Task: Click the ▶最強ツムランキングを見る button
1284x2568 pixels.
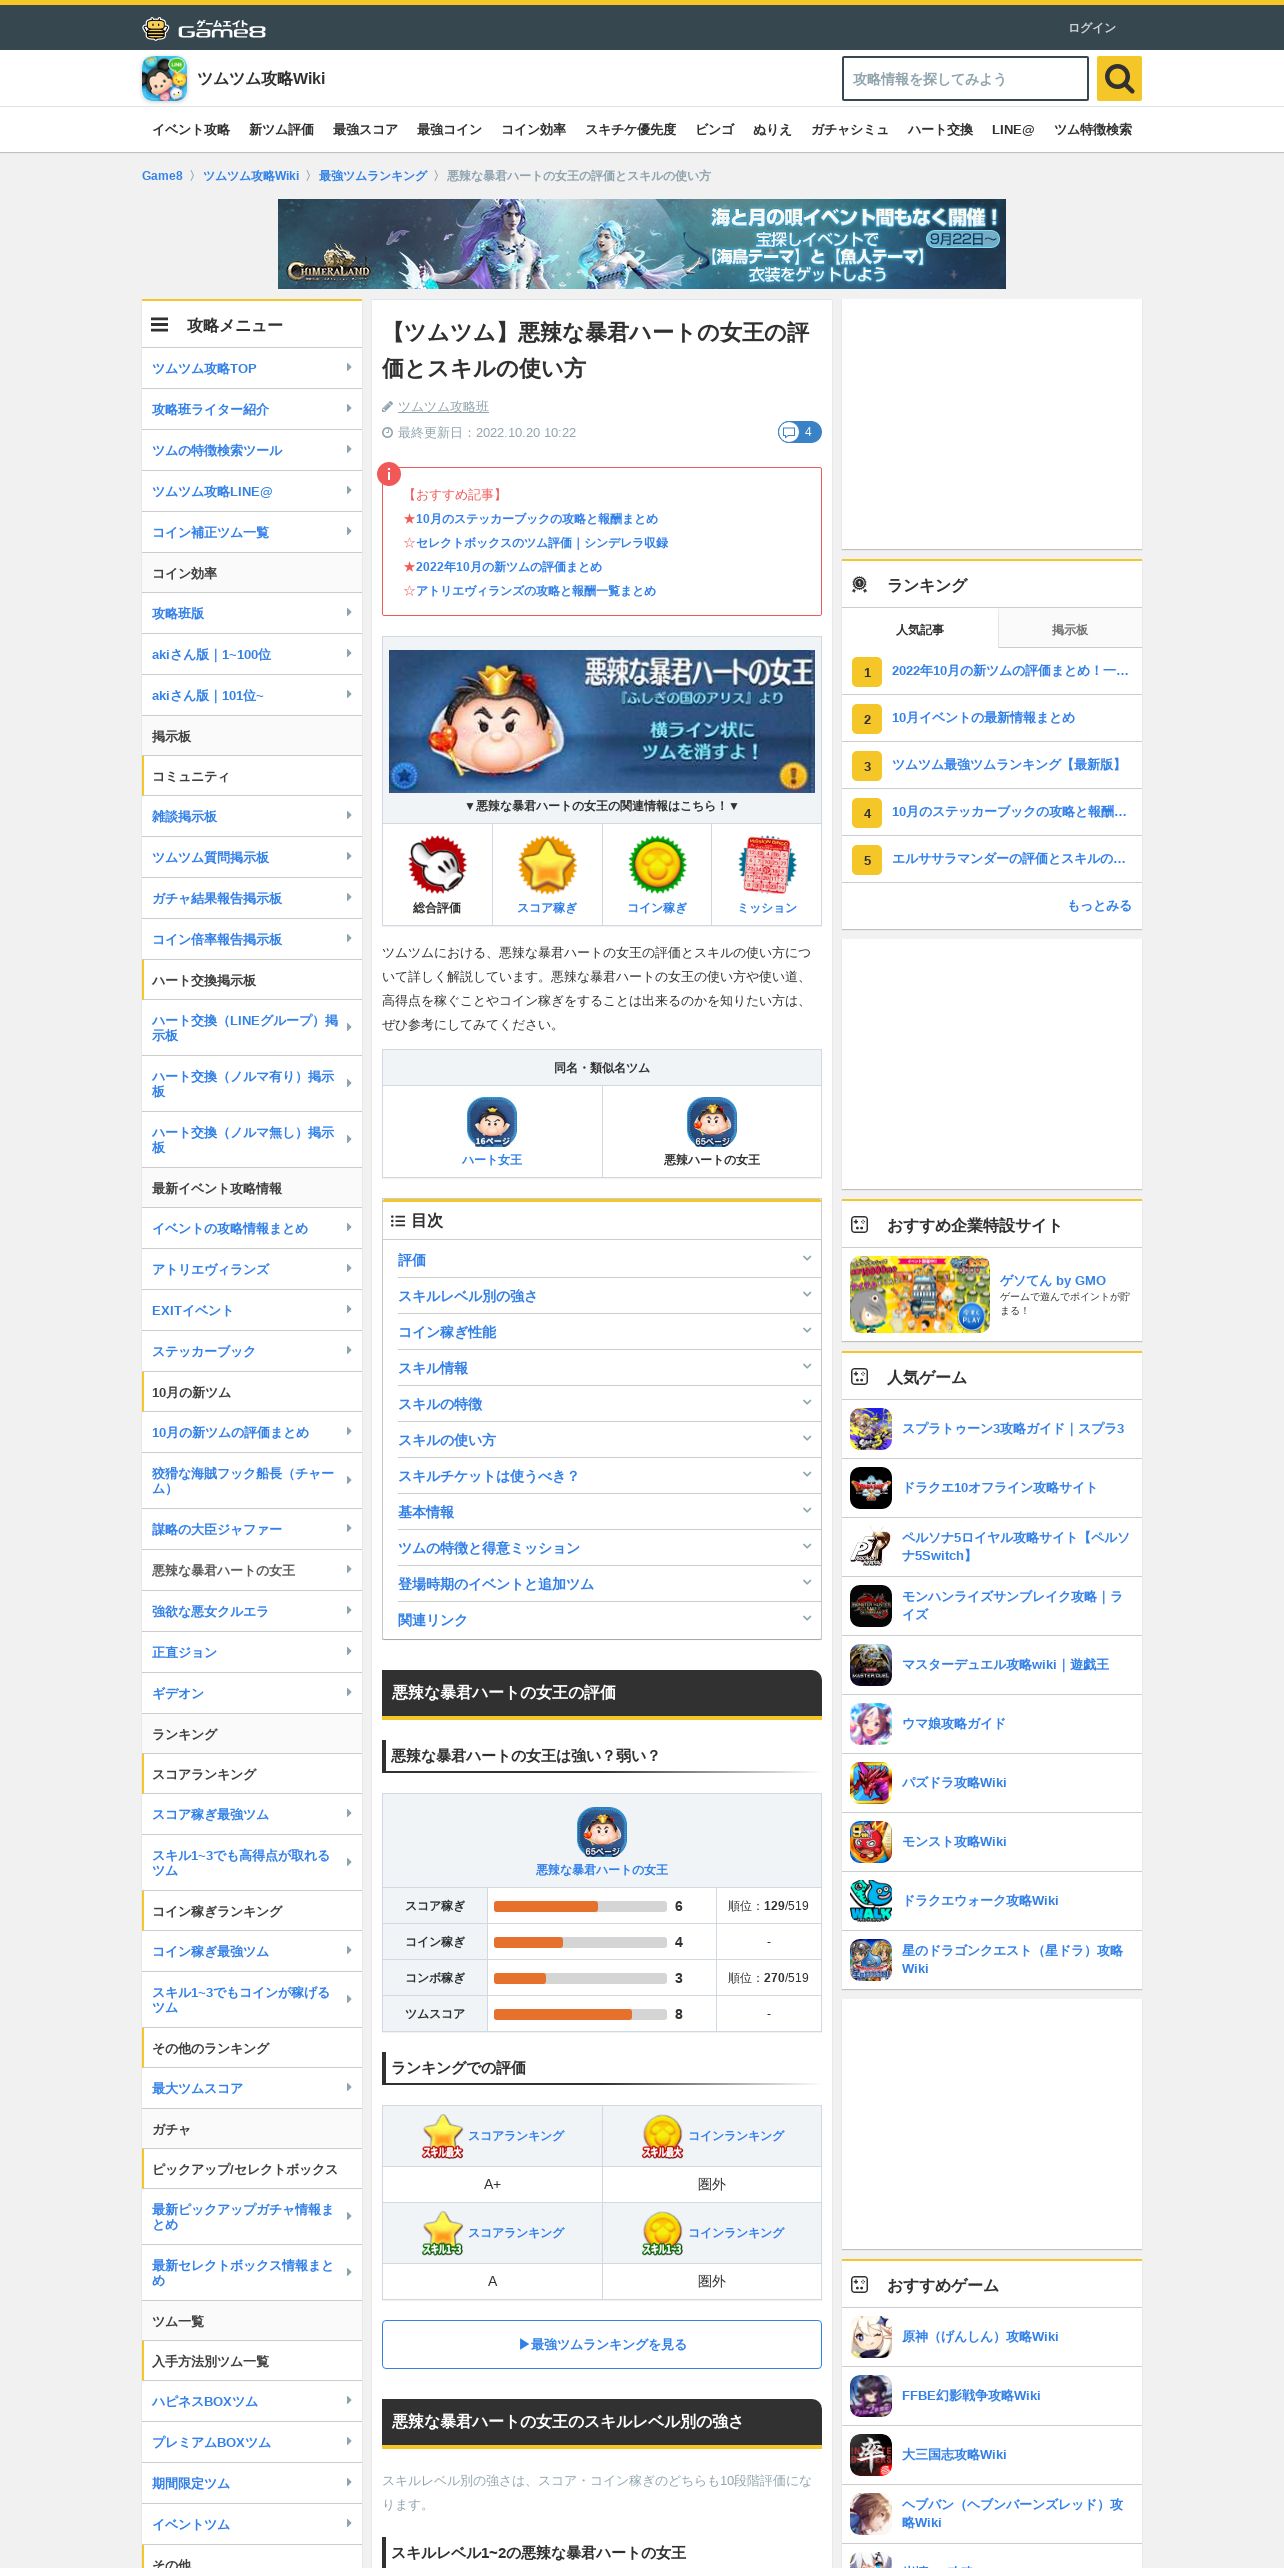Action: click(602, 2344)
